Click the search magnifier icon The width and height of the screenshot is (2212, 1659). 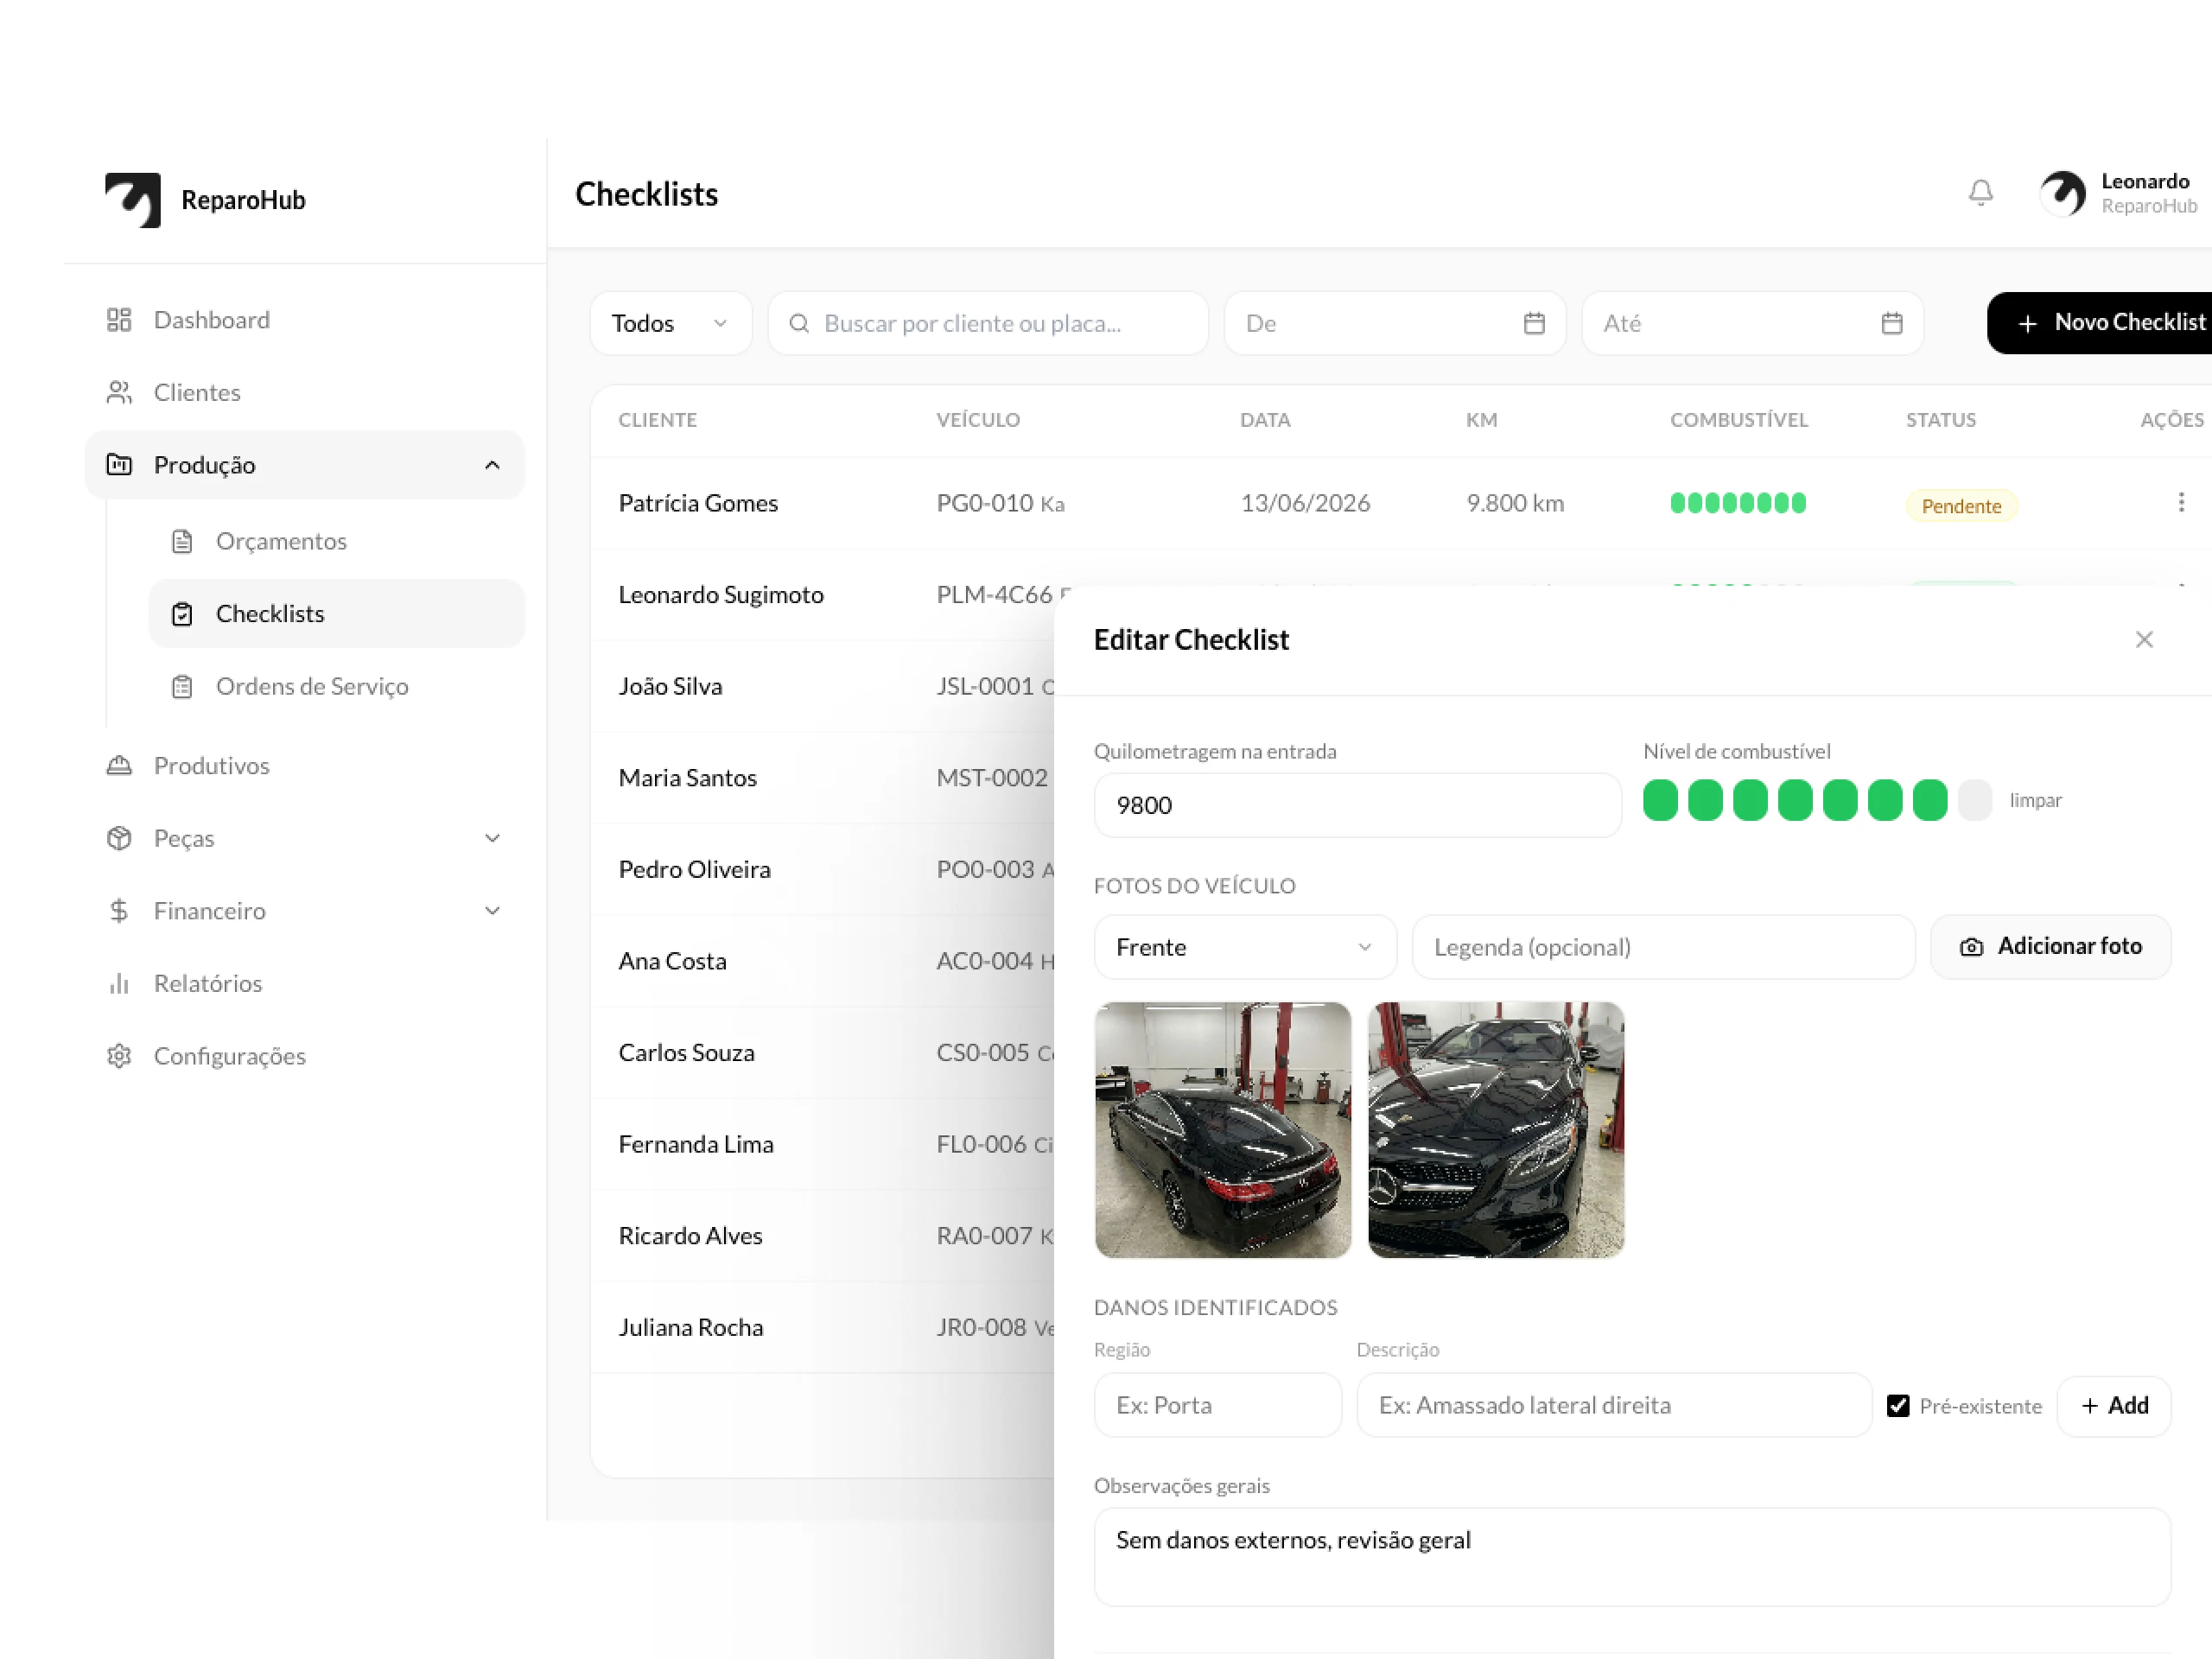click(799, 323)
